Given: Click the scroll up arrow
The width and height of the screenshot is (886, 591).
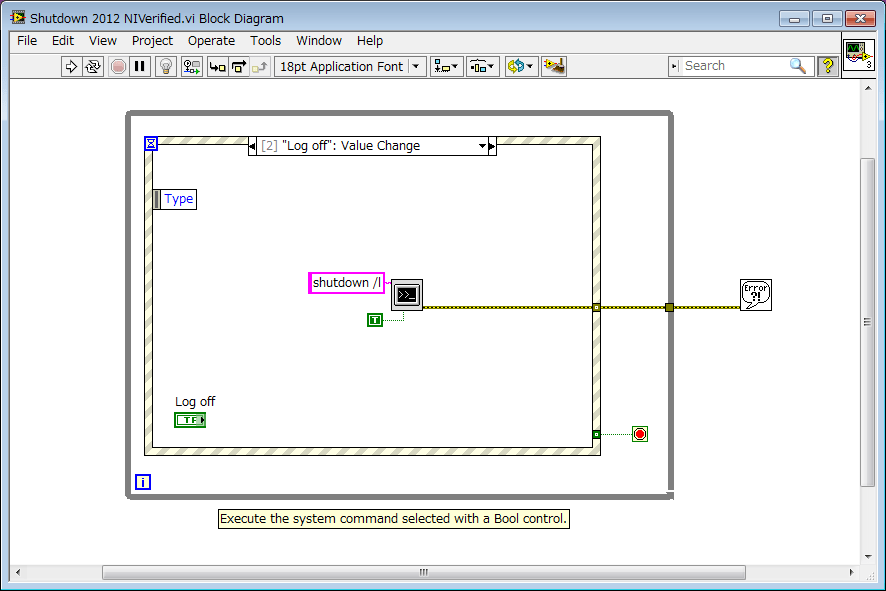Looking at the screenshot, I should click(868, 88).
